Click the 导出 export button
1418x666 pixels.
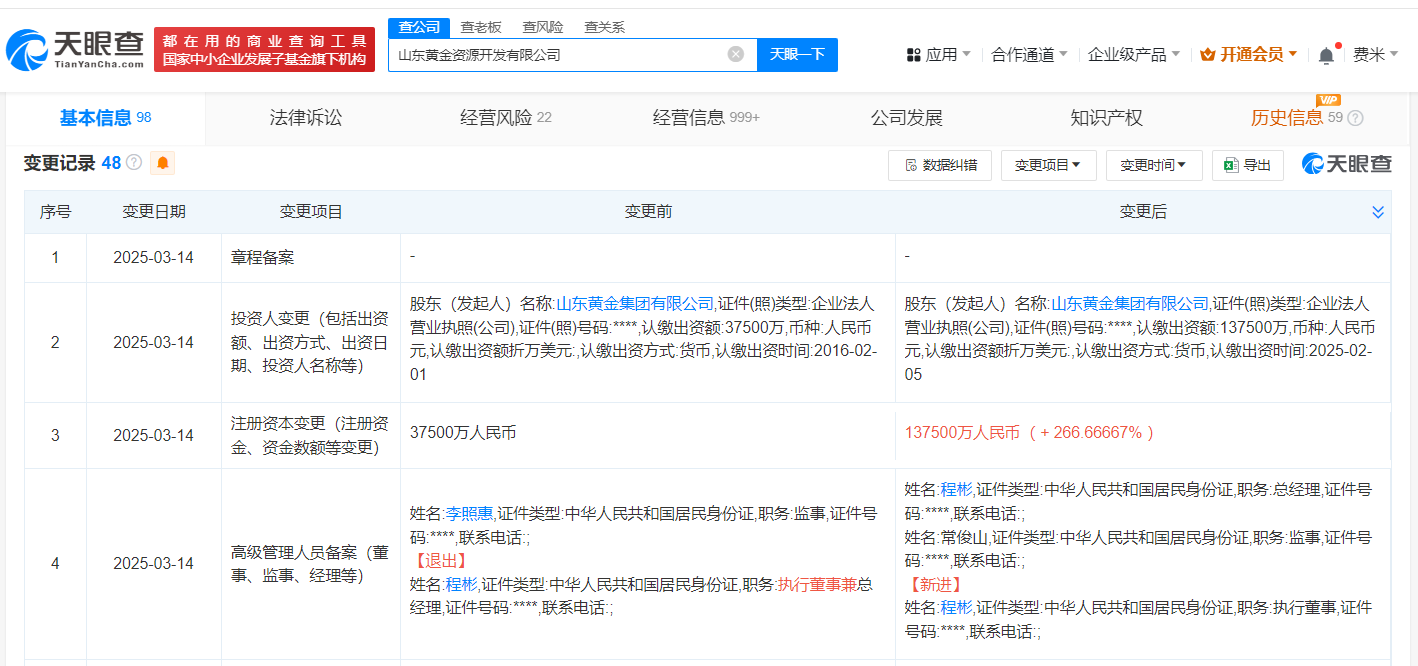1247,165
